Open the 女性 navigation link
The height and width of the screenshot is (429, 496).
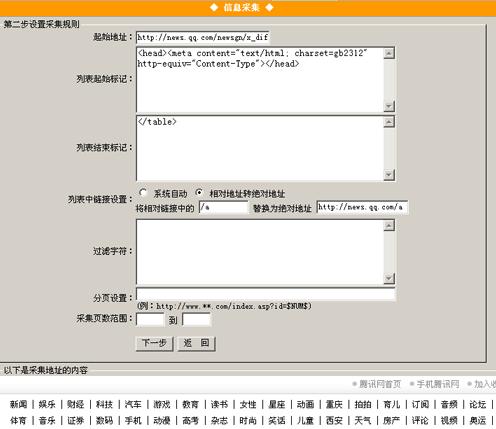tap(248, 404)
